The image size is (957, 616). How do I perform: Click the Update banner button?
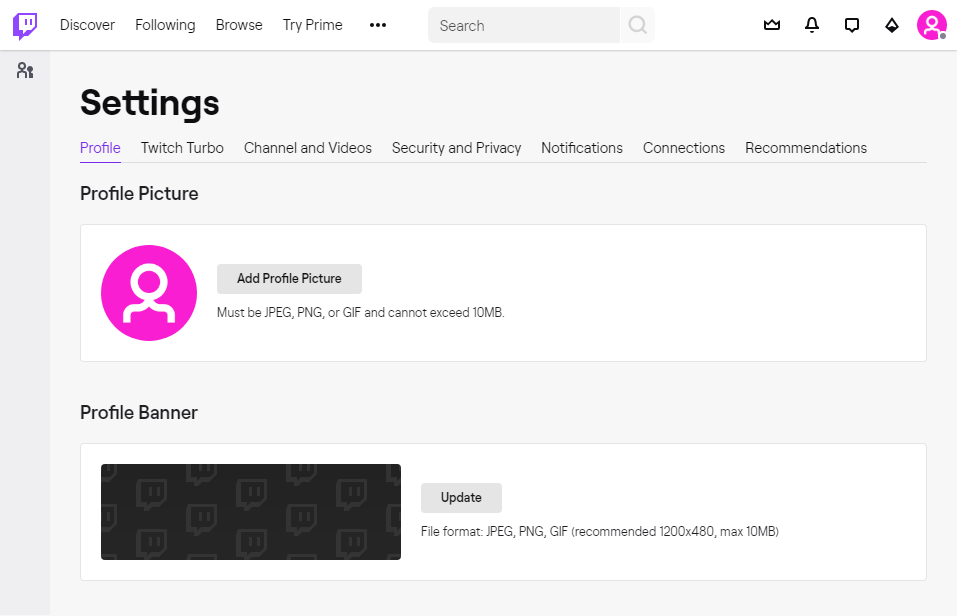(x=461, y=498)
